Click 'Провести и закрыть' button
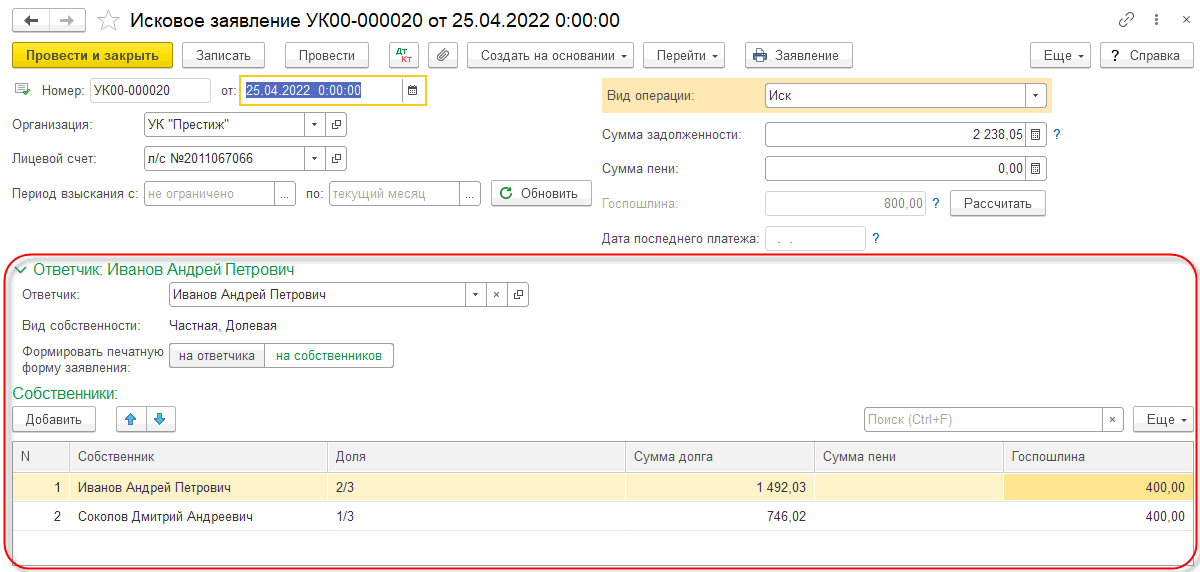 92,55
